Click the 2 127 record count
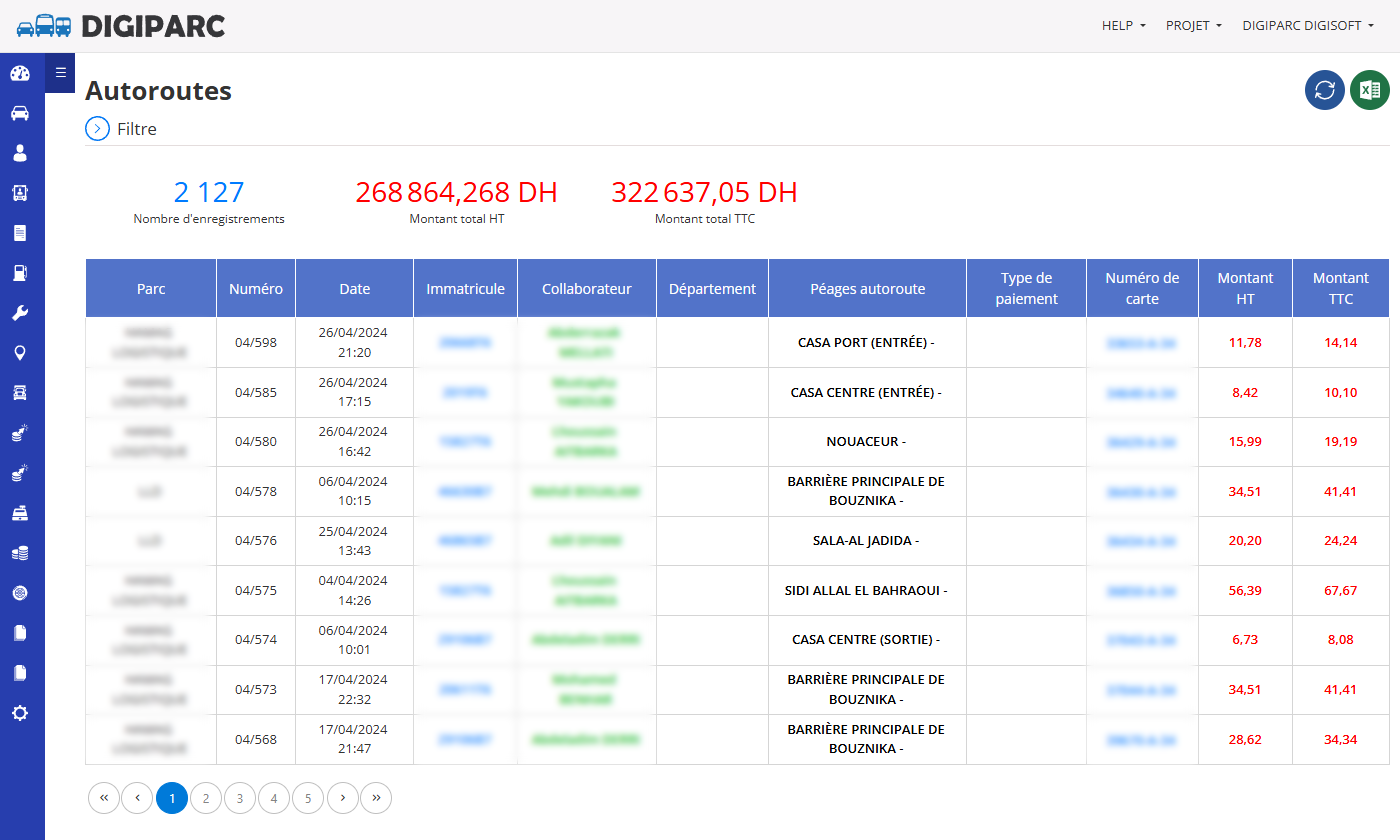 coord(209,192)
